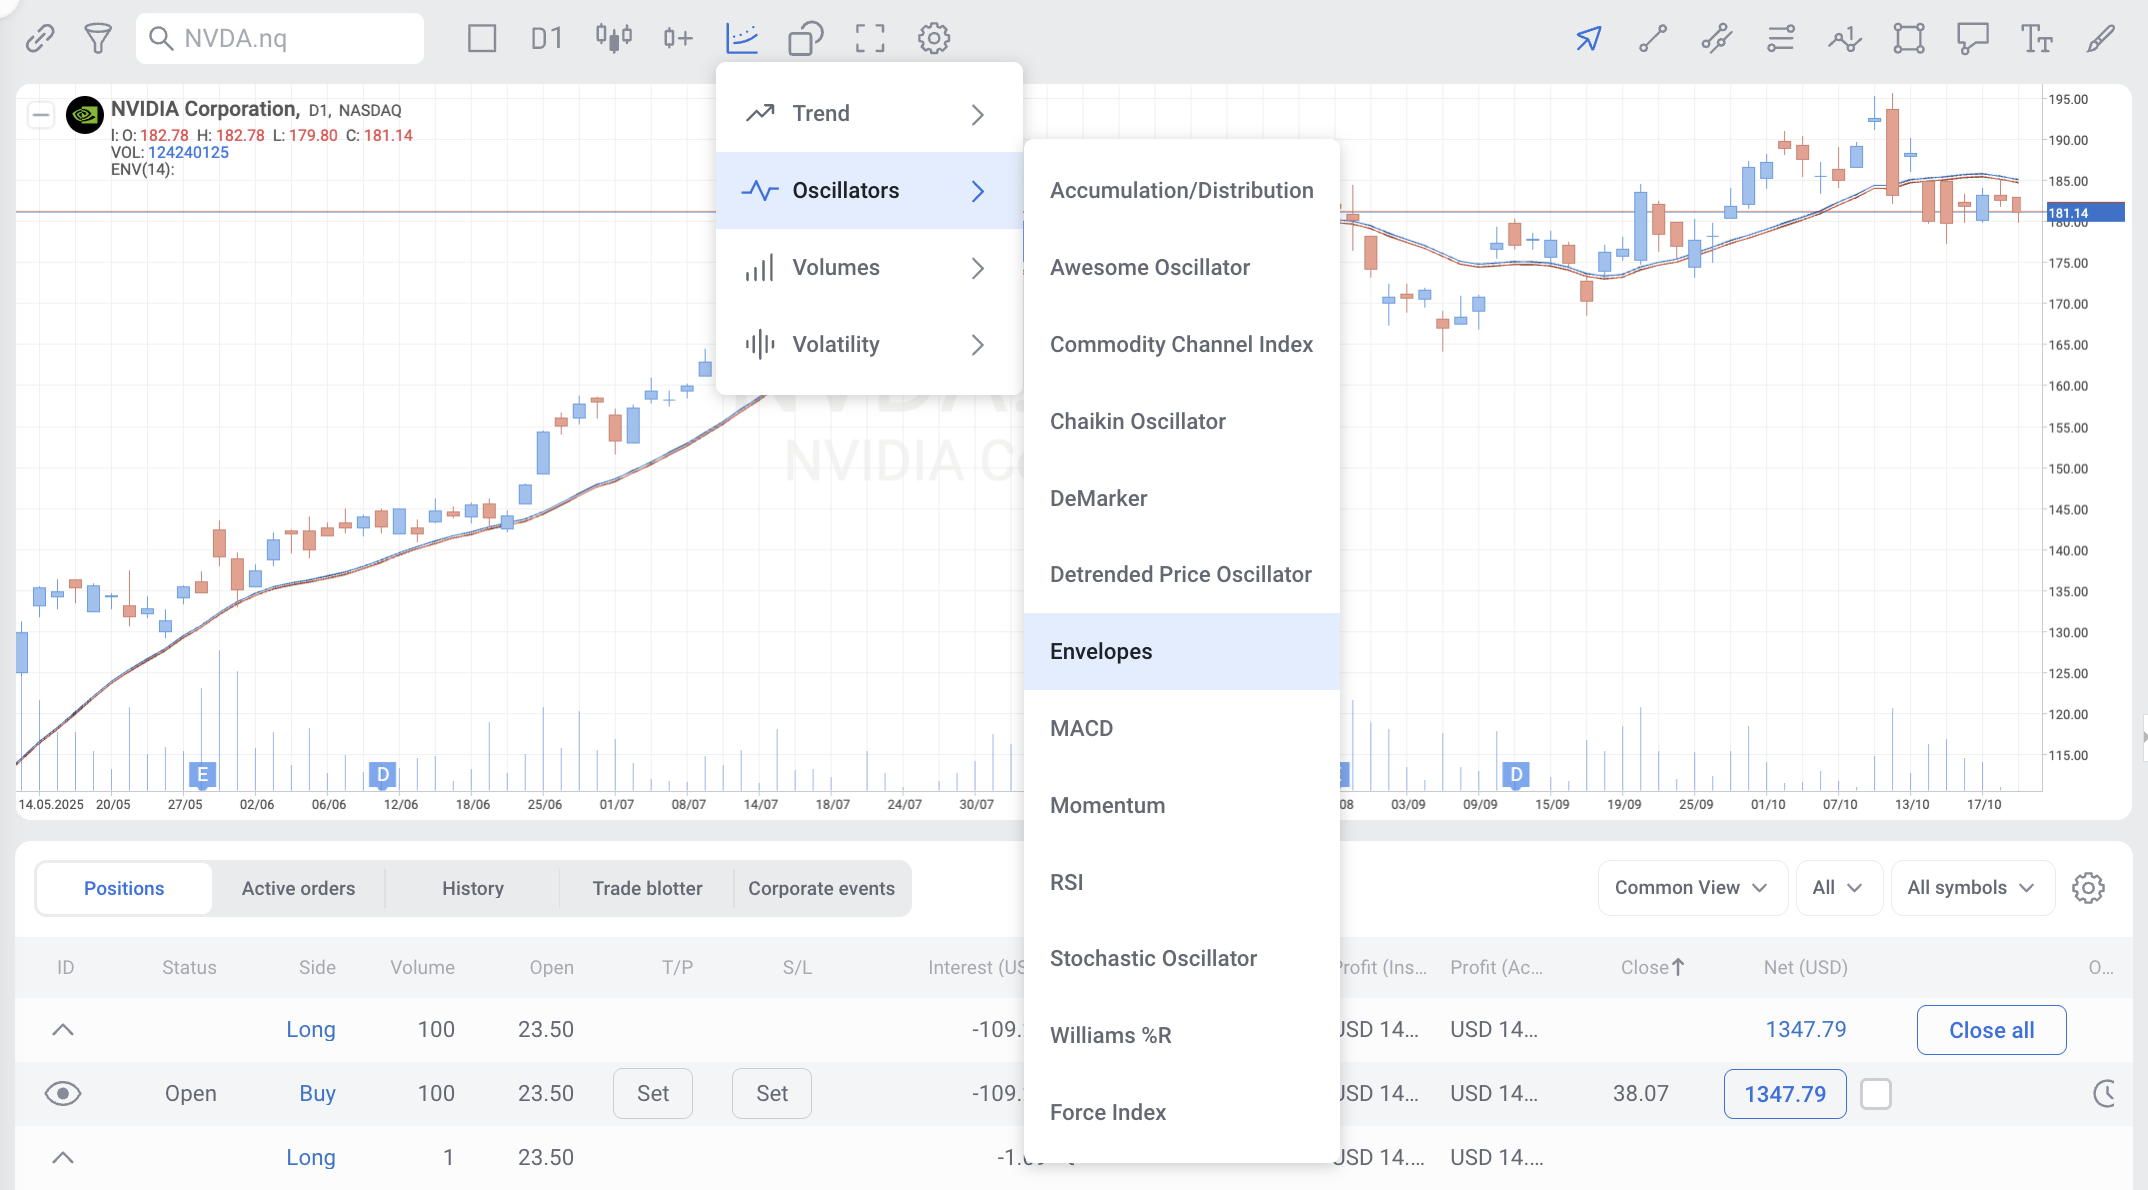Screen dimensions: 2148x1190
Task: Switch to the Trade blotter tab
Action: pos(647,888)
